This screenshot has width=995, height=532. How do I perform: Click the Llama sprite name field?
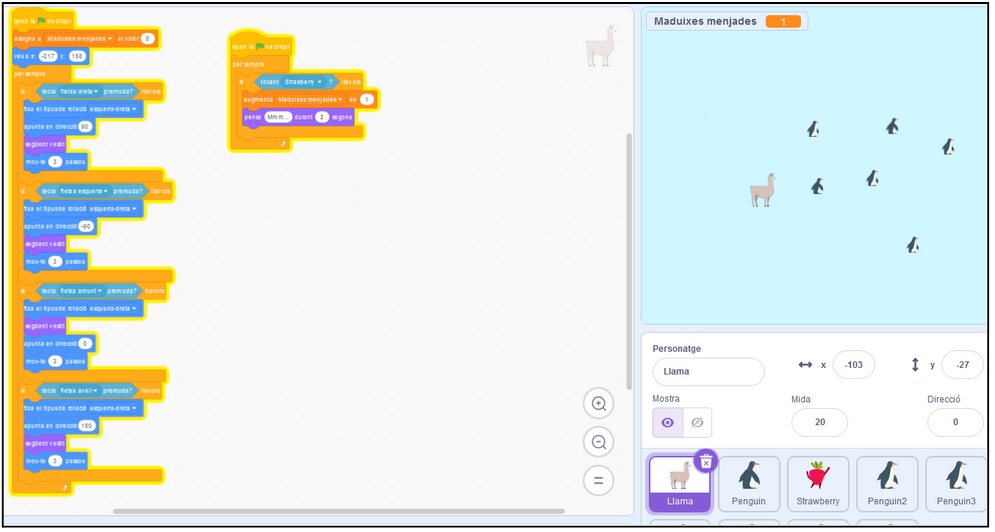(x=708, y=372)
